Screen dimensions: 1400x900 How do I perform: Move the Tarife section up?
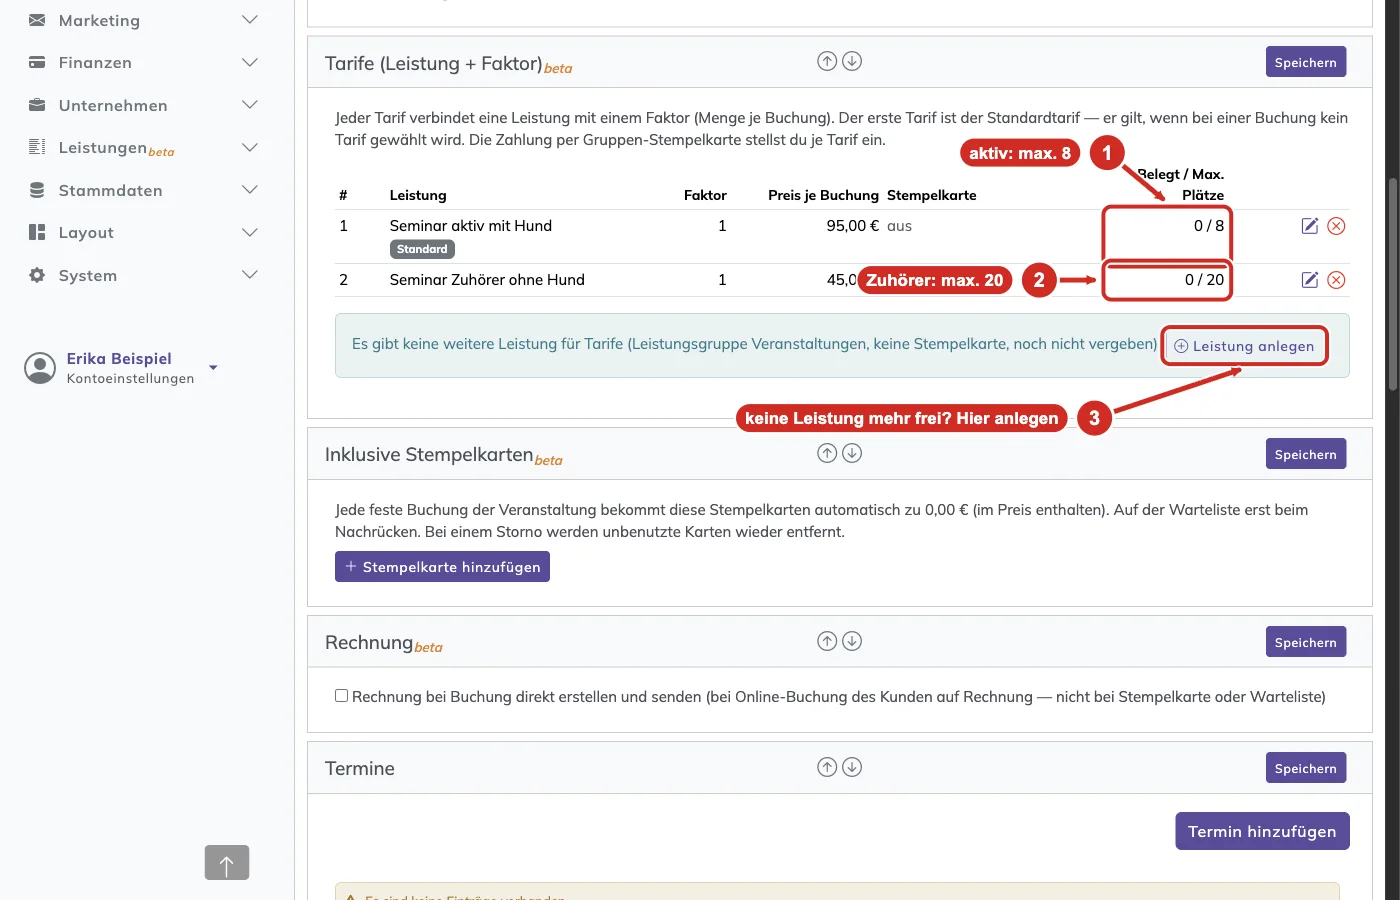pyautogui.click(x=827, y=61)
